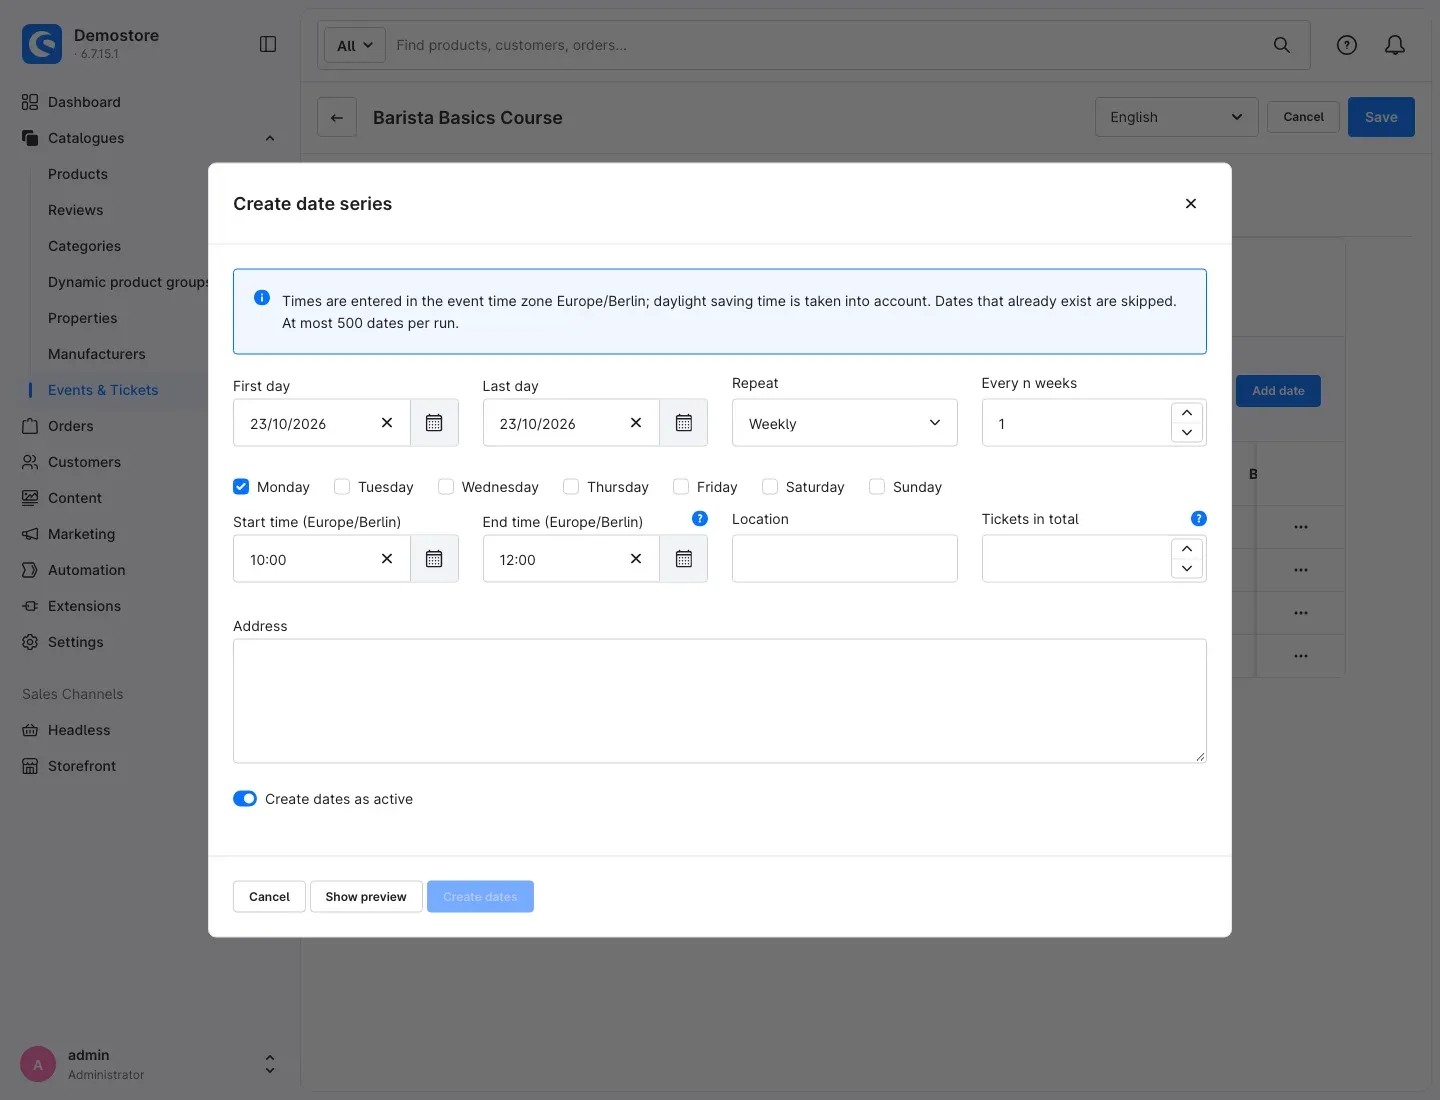Click the Demostore logo
Screen dimensions: 1440x1100
click(x=42, y=44)
